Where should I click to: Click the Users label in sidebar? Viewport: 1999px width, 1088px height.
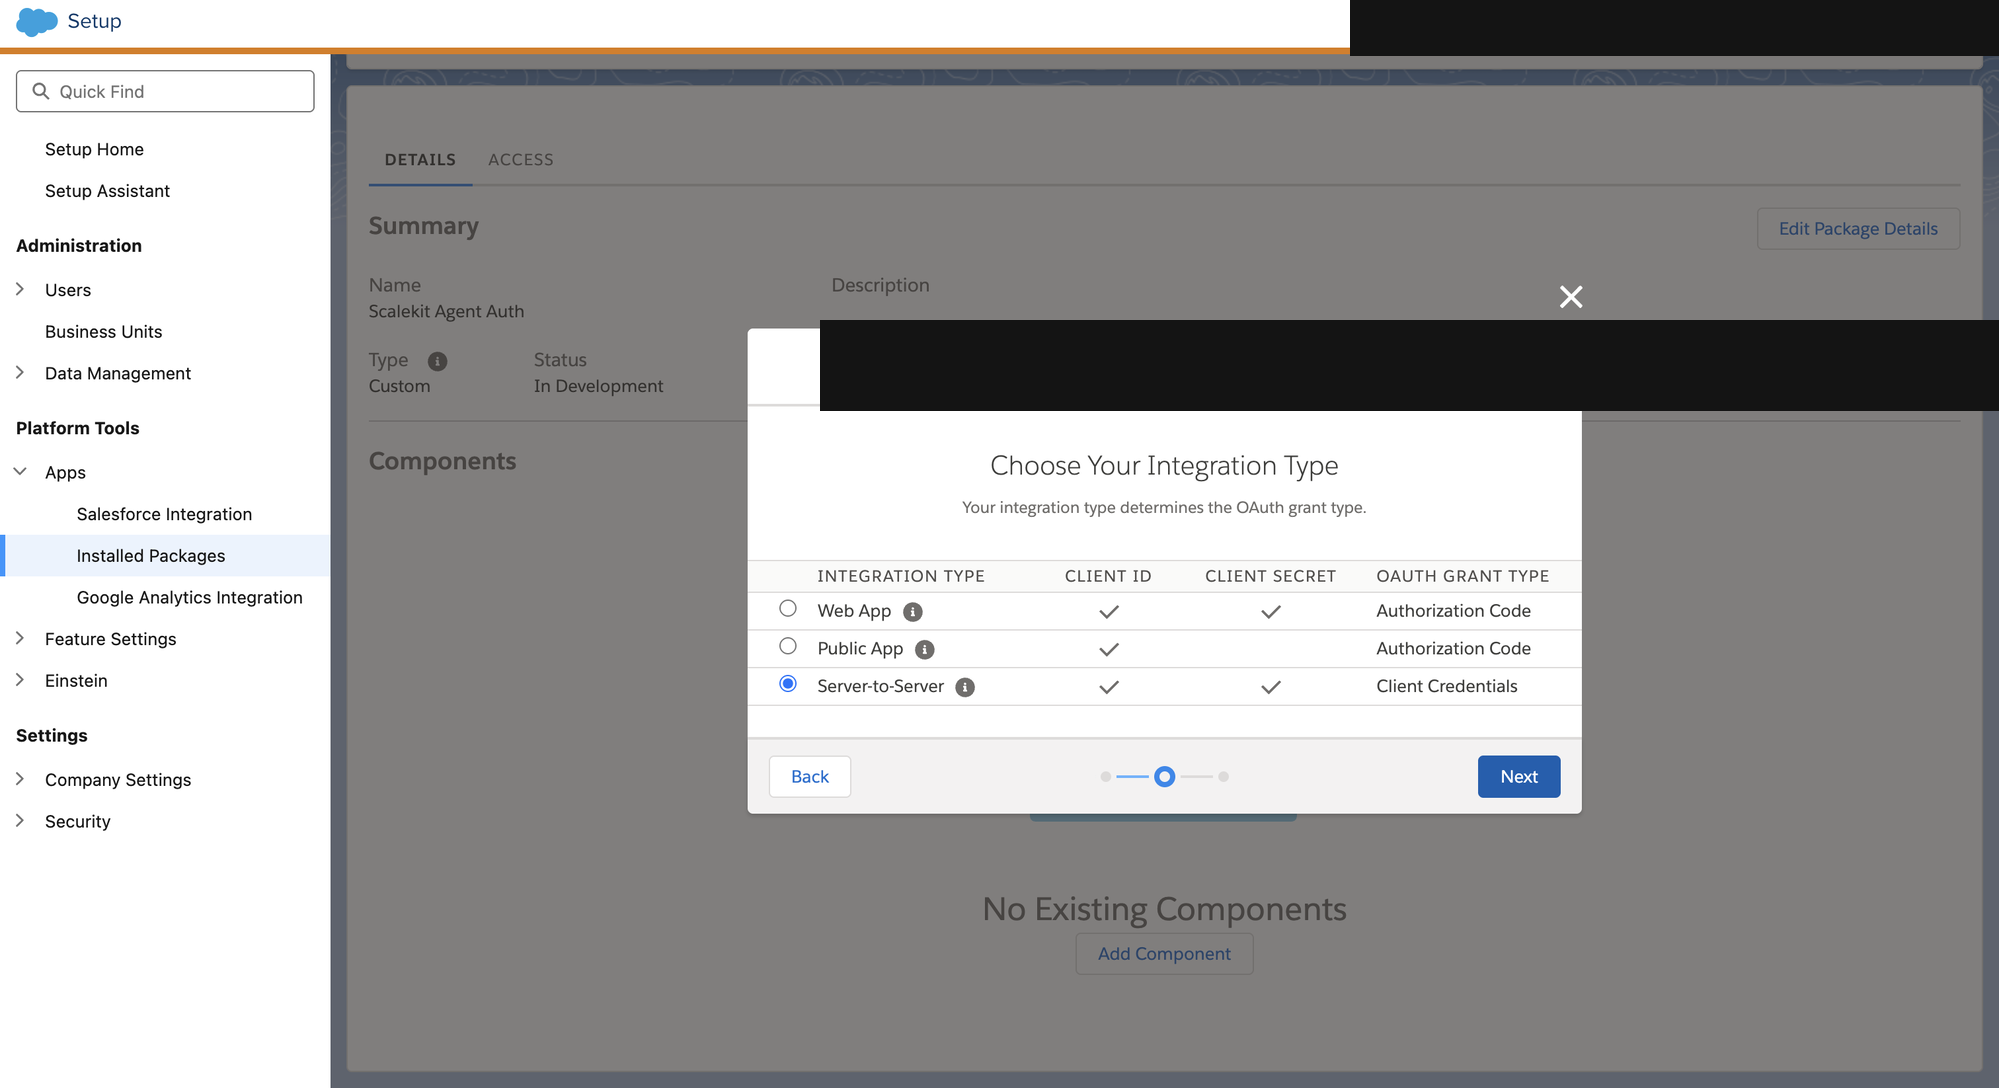pos(68,290)
